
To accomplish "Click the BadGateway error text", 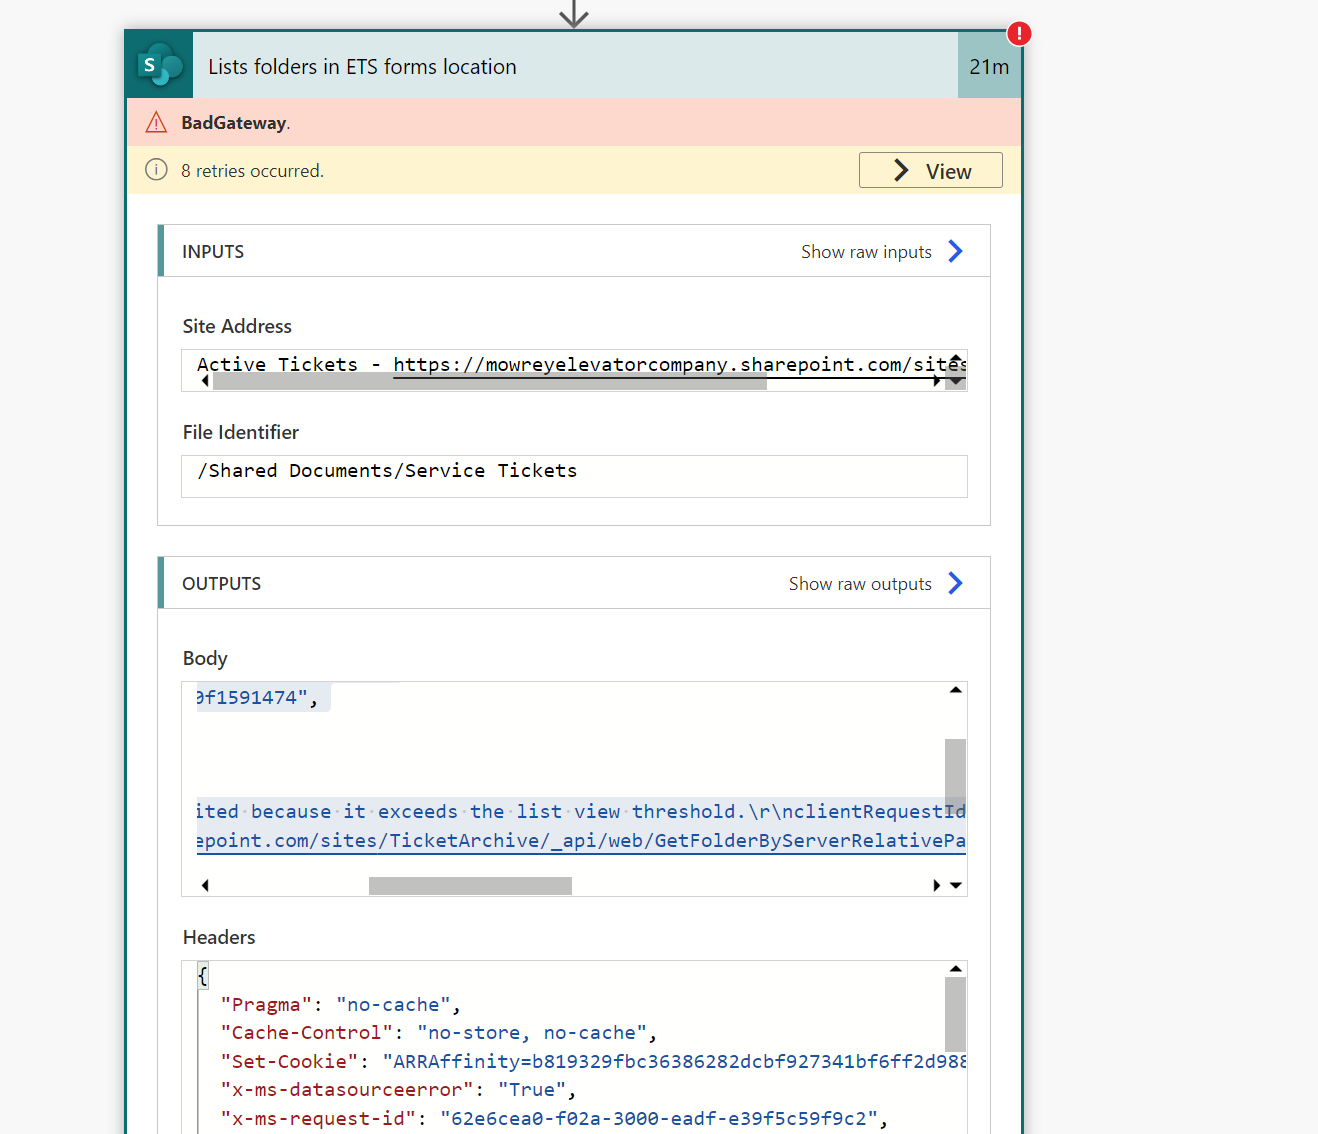I will (x=235, y=123).
